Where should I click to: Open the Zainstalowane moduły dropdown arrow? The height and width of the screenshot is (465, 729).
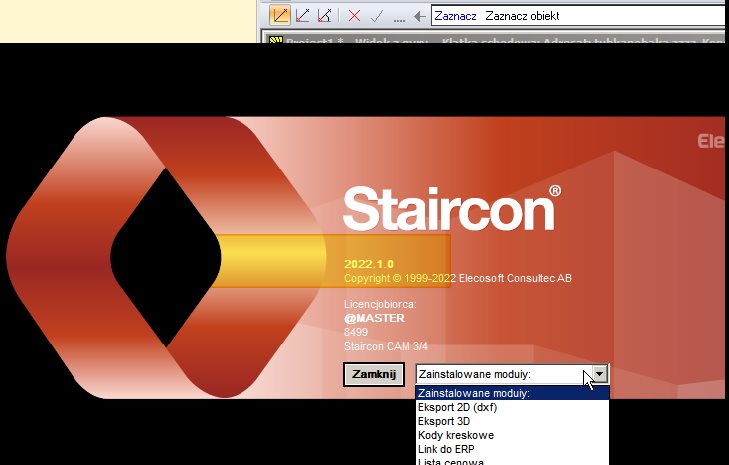coord(599,374)
